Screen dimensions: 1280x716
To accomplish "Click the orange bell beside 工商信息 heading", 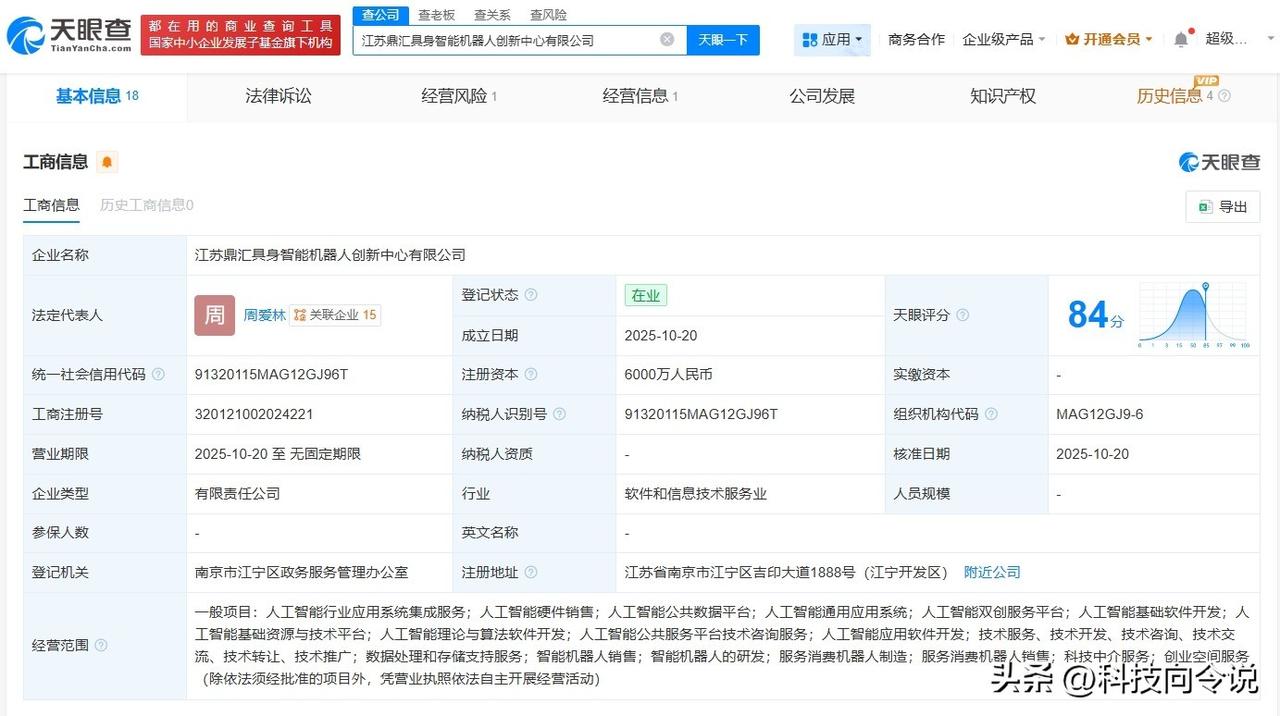I will pos(107,161).
